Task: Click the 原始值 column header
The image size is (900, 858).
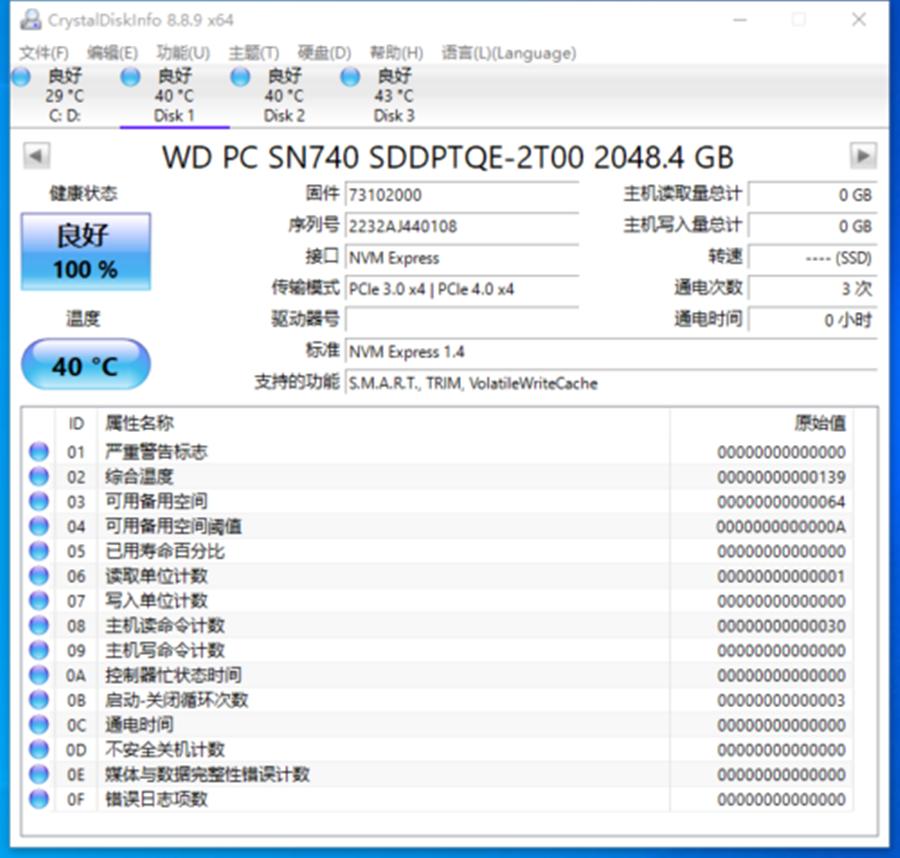Action: click(819, 423)
